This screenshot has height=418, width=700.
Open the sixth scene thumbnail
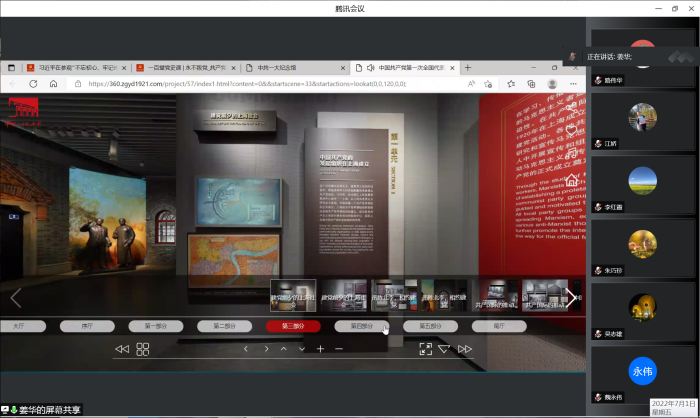(x=545, y=295)
